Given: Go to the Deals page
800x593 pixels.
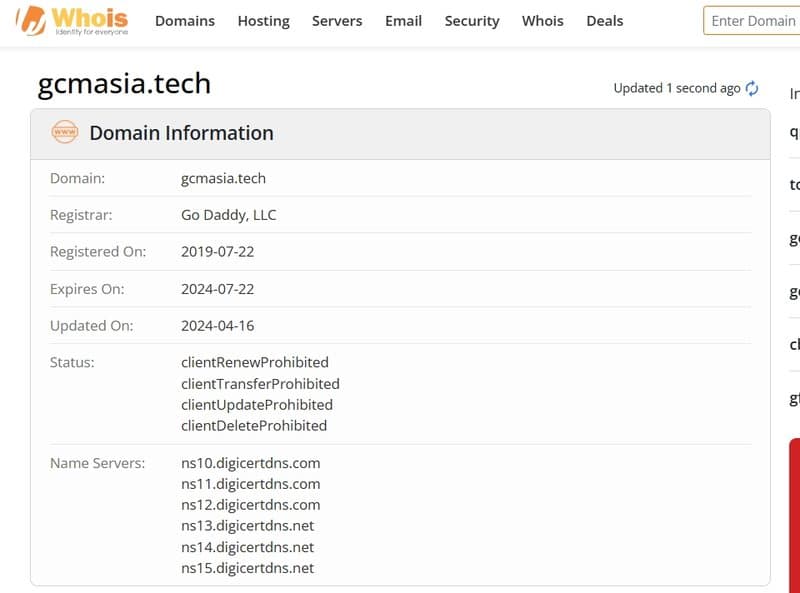Looking at the screenshot, I should click(605, 21).
